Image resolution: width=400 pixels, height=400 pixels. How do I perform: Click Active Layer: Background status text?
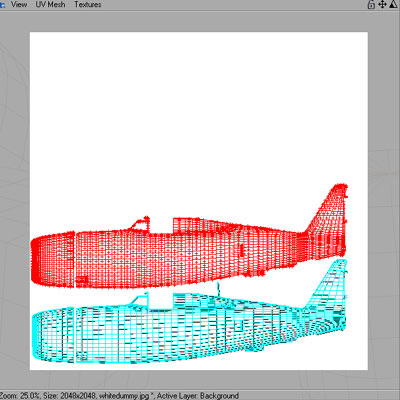pyautogui.click(x=198, y=396)
